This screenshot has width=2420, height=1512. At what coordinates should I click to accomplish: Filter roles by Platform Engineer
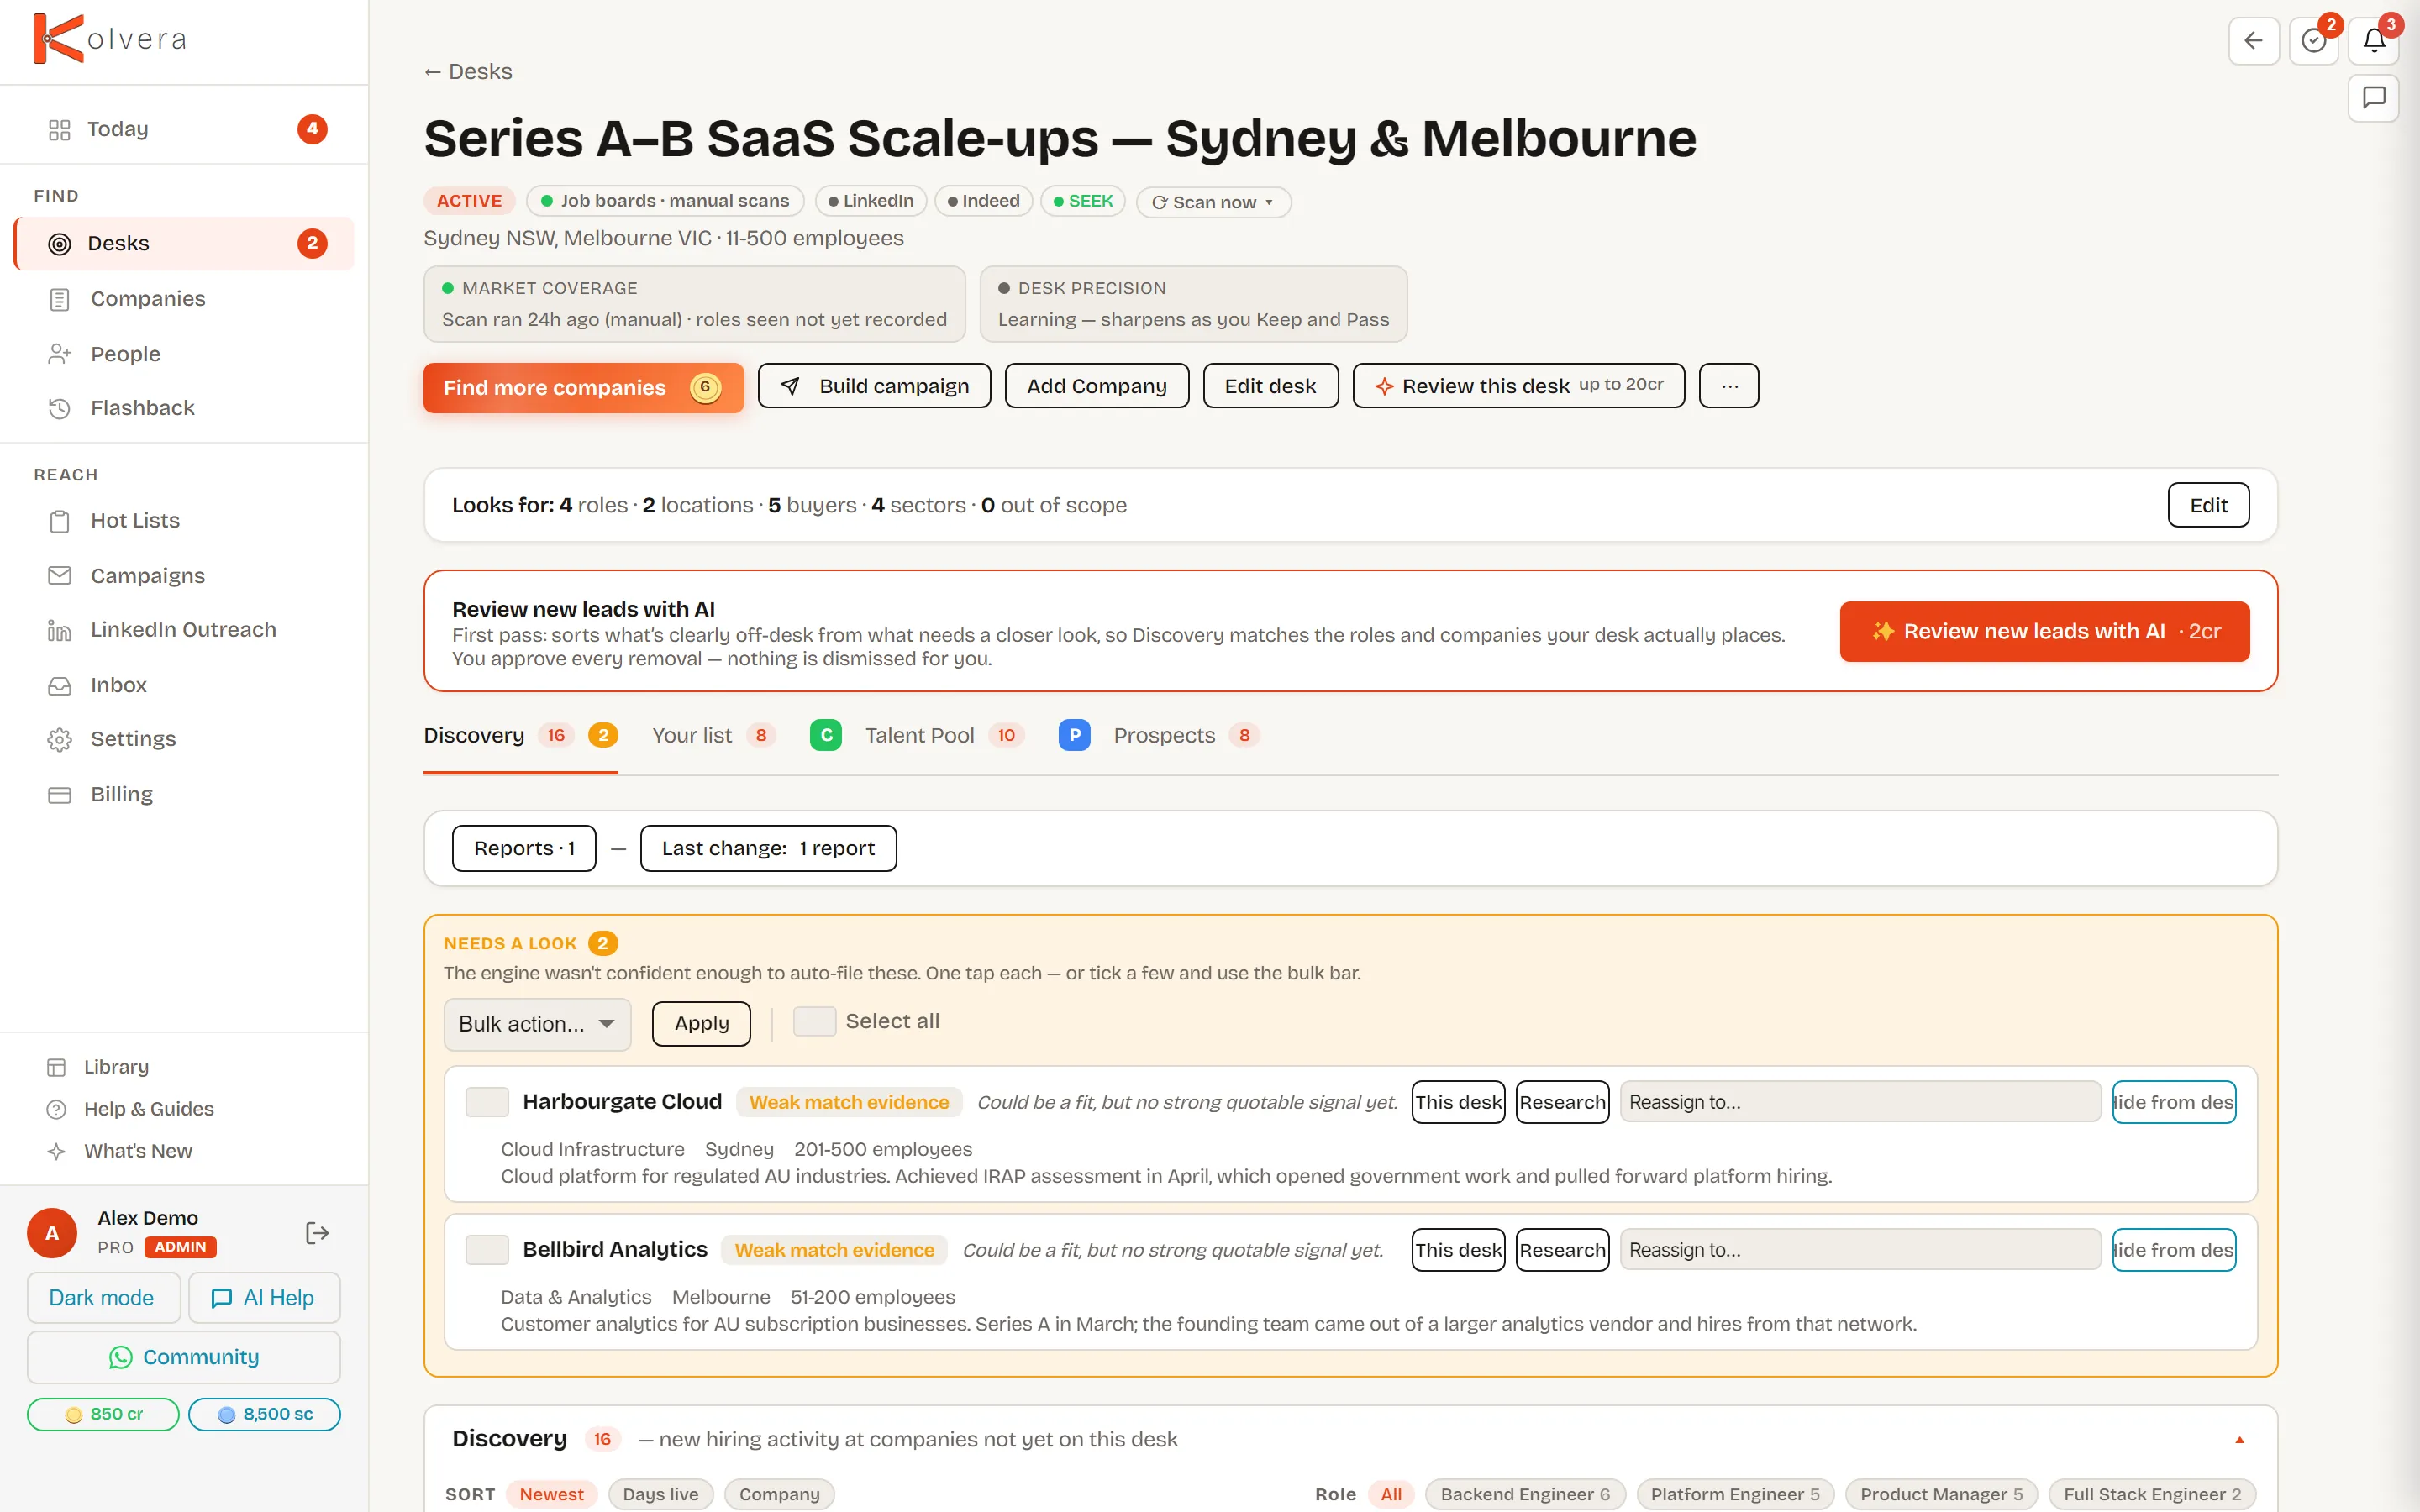(1735, 1494)
